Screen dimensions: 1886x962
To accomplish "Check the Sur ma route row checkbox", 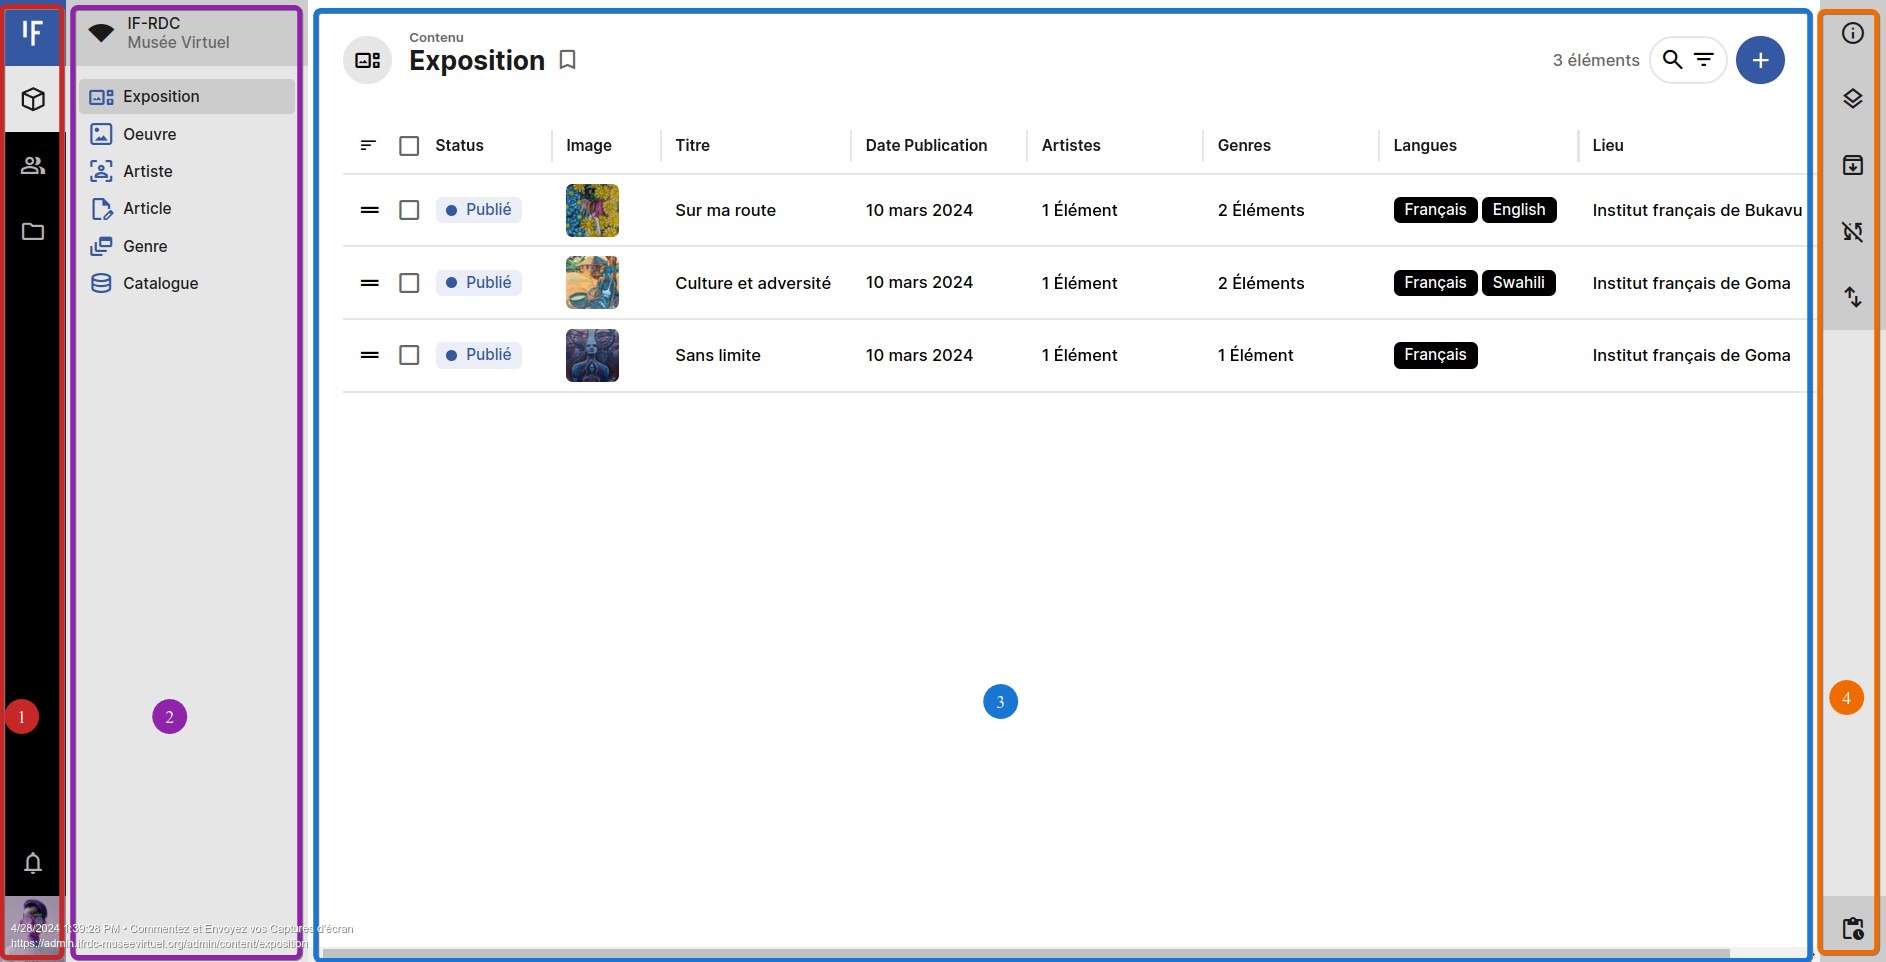I will (x=410, y=210).
